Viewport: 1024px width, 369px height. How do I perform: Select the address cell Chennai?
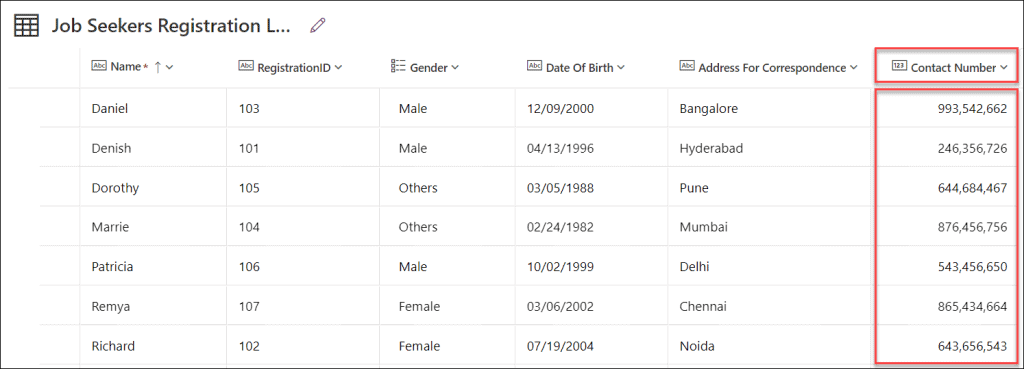coord(703,306)
